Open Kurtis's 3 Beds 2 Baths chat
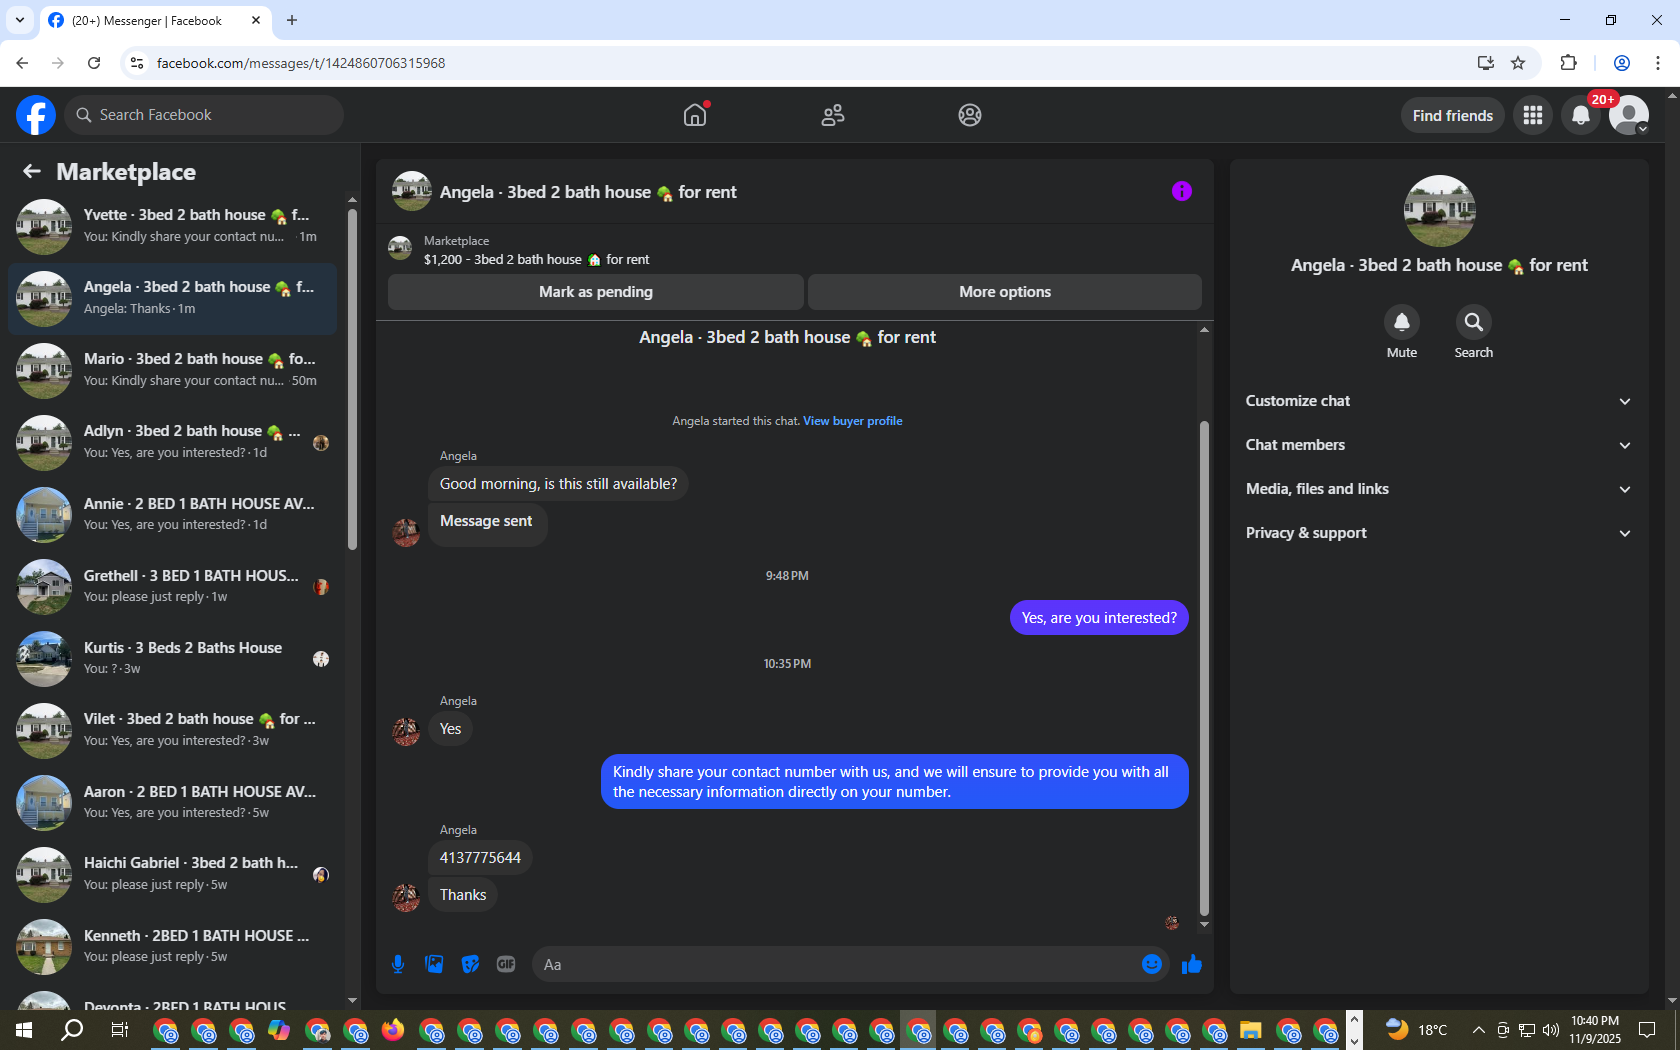This screenshot has height=1050, width=1680. (173, 658)
